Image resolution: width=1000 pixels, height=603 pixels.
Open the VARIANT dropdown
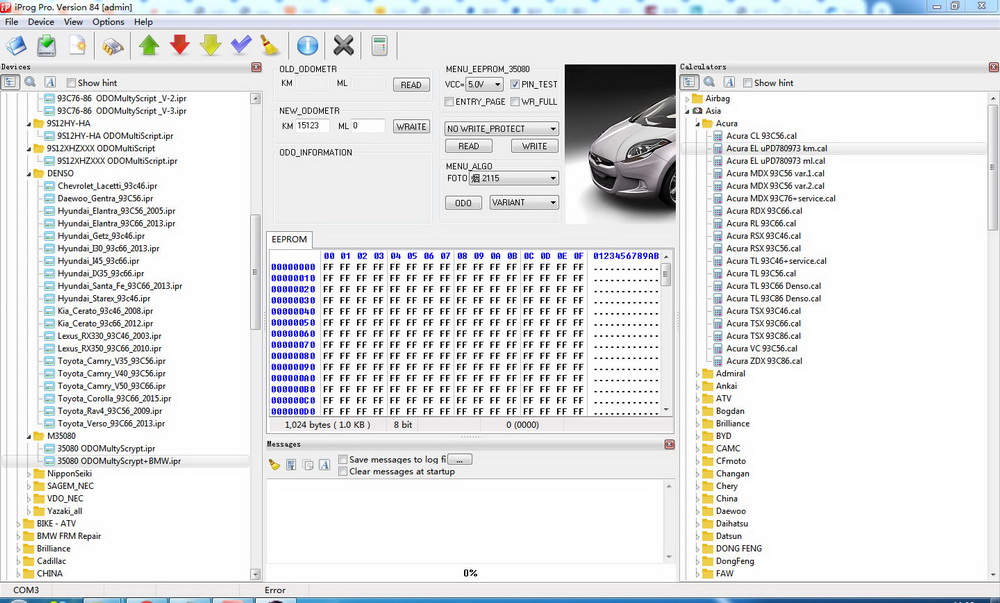pos(524,202)
